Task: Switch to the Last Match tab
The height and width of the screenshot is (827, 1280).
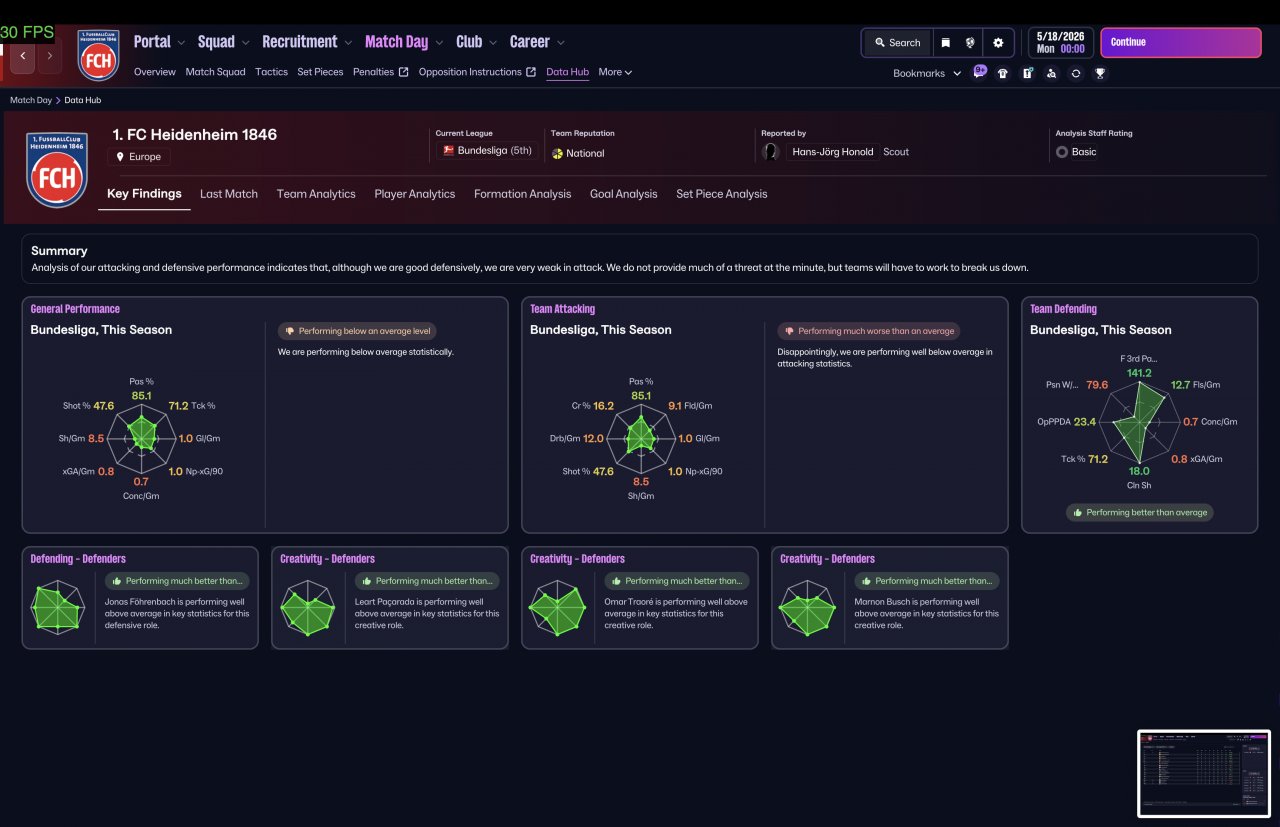Action: point(229,194)
